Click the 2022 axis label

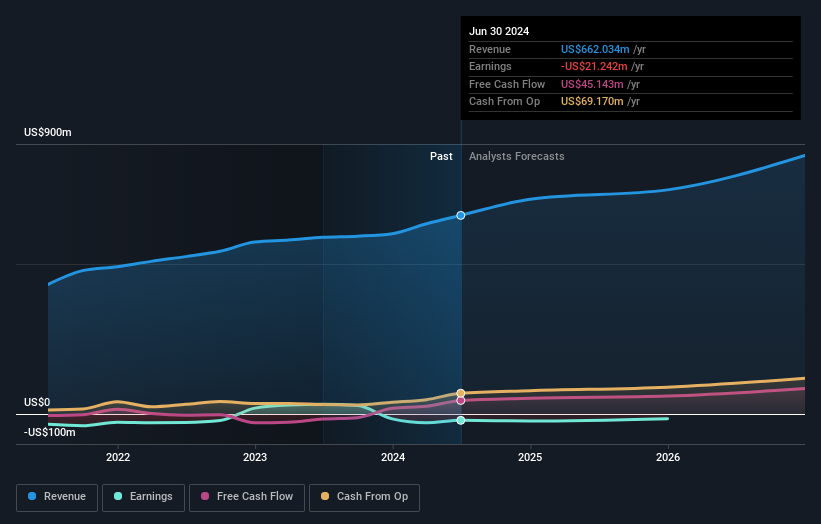(118, 458)
